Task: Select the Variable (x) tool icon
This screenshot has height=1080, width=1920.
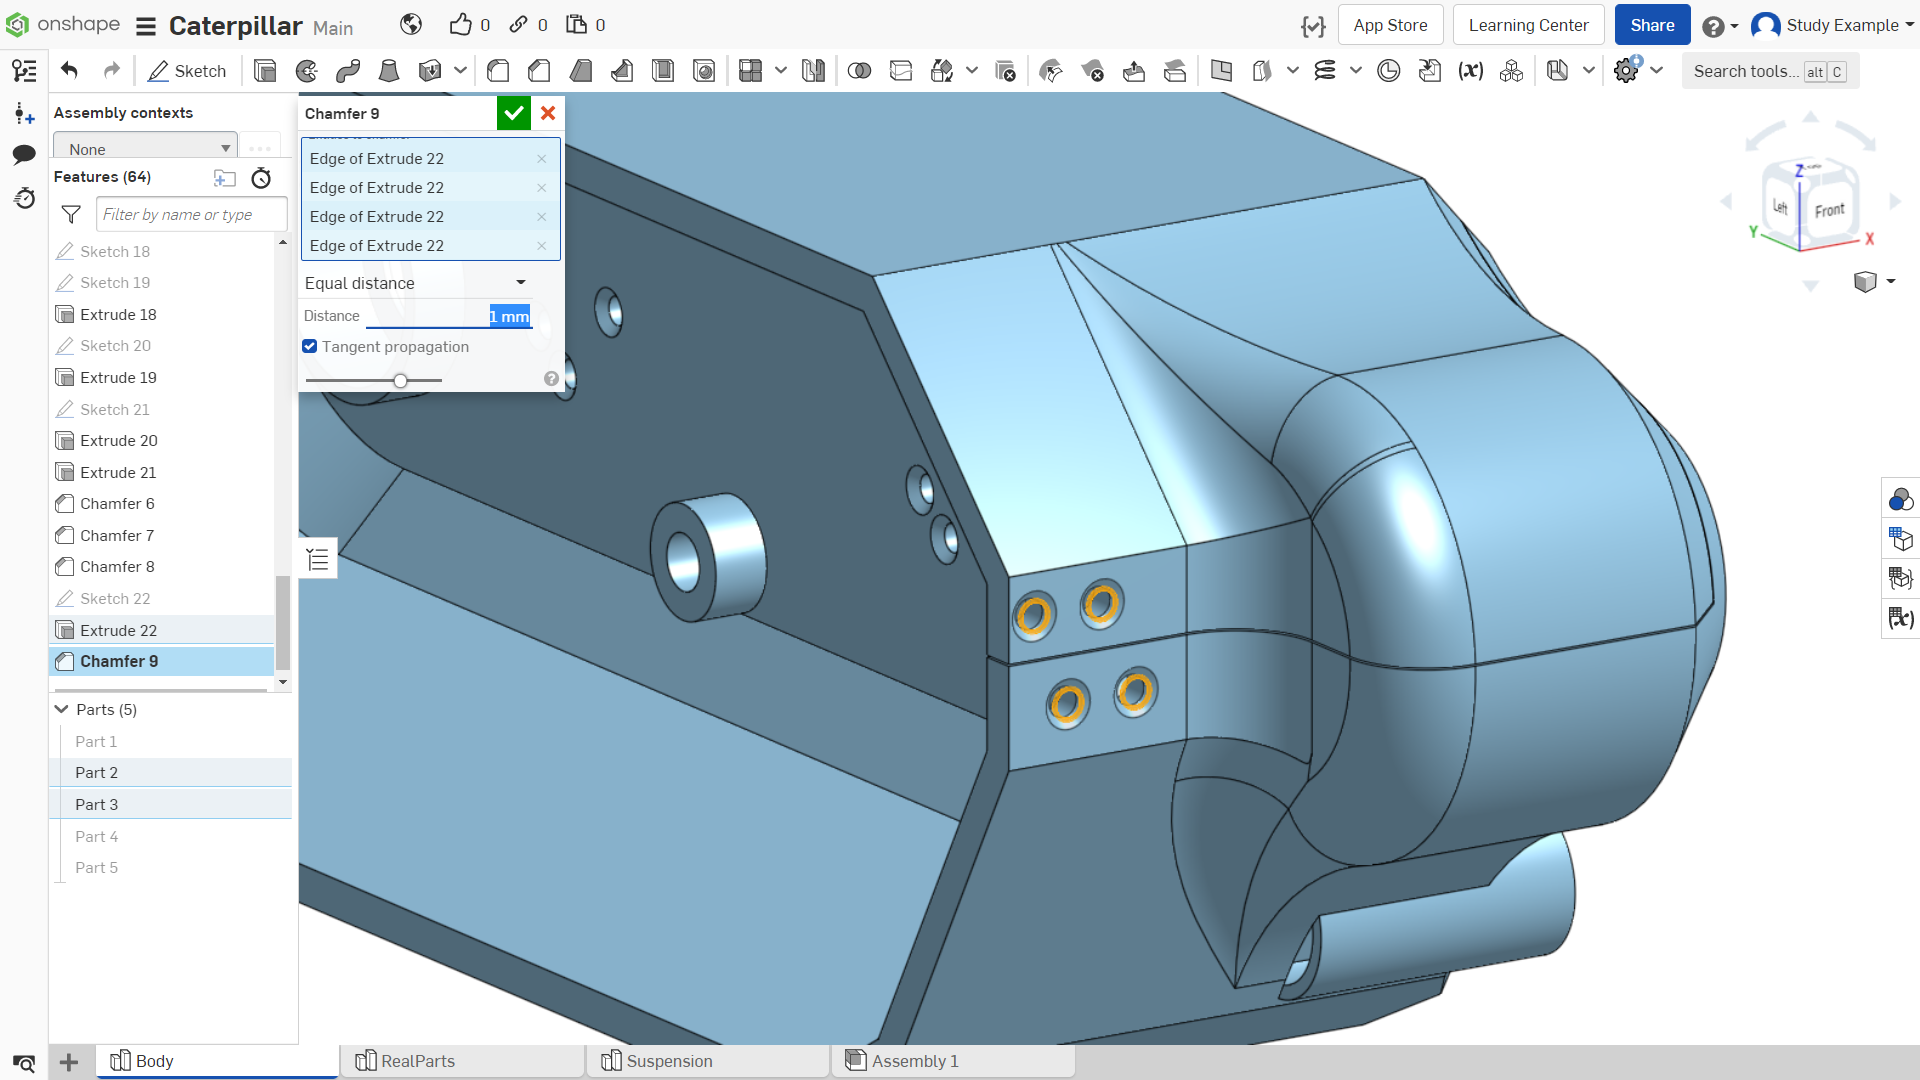Action: [1470, 71]
